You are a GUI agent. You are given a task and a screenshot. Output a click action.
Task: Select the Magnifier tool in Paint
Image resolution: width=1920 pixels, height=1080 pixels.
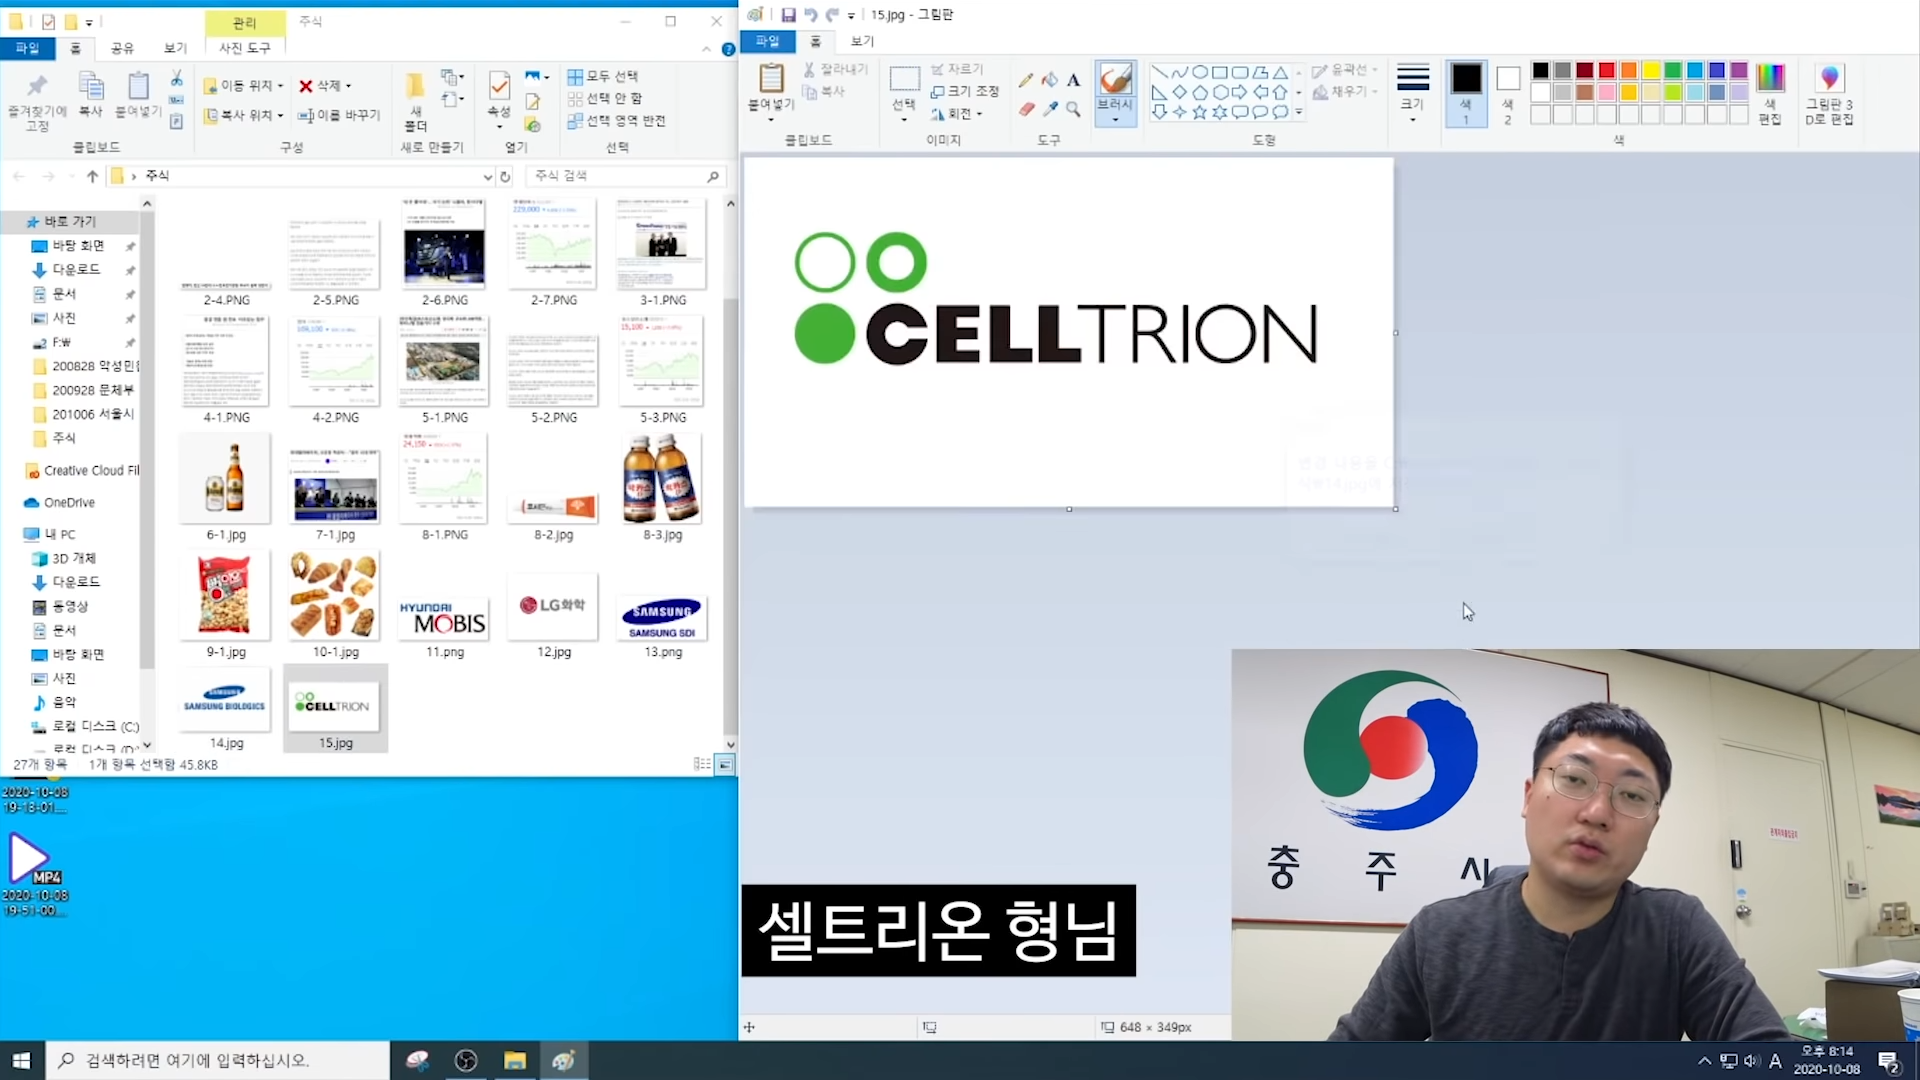coord(1073,108)
